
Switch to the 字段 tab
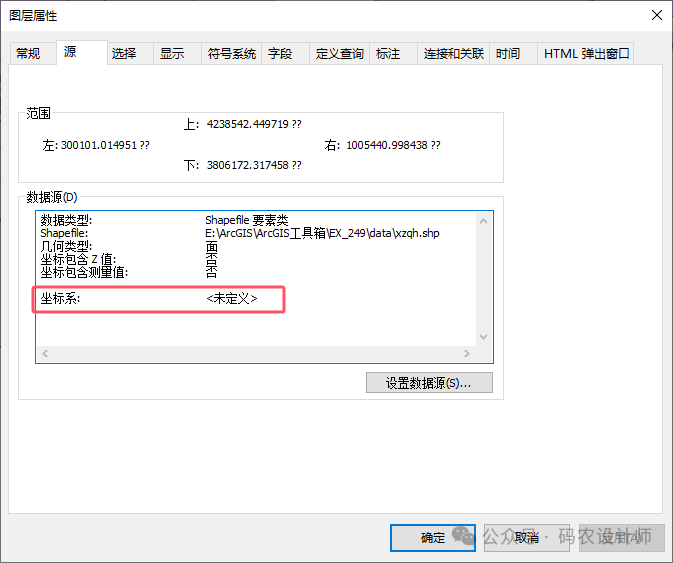point(280,54)
